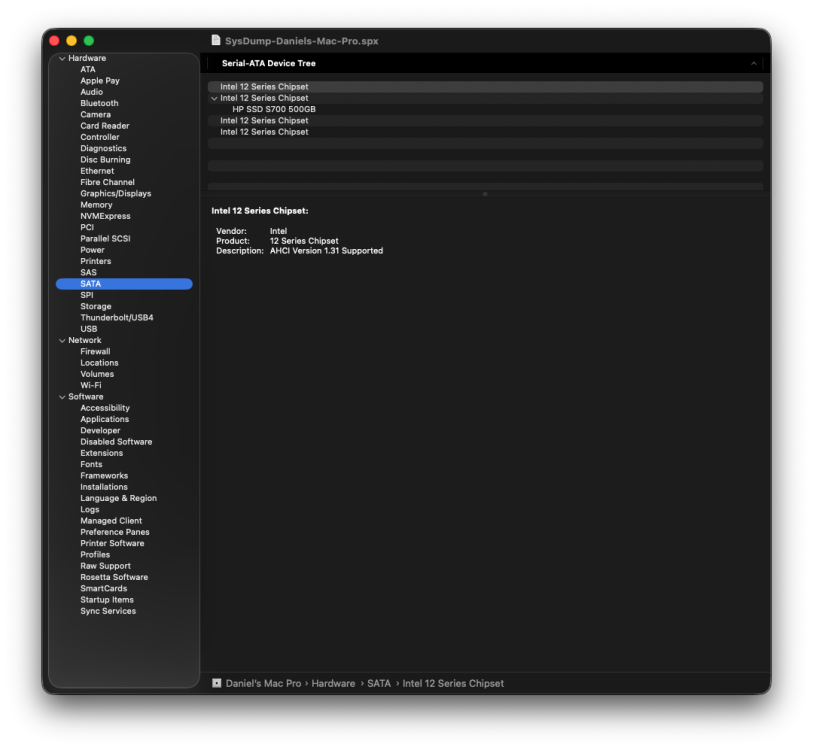Select Apple Pay in the sidebar

(x=100, y=81)
